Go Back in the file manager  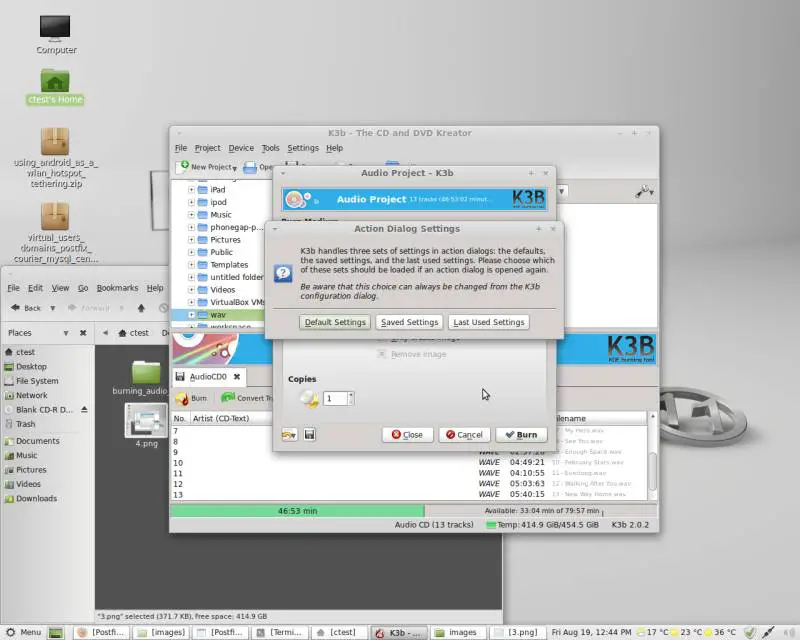(x=27, y=308)
